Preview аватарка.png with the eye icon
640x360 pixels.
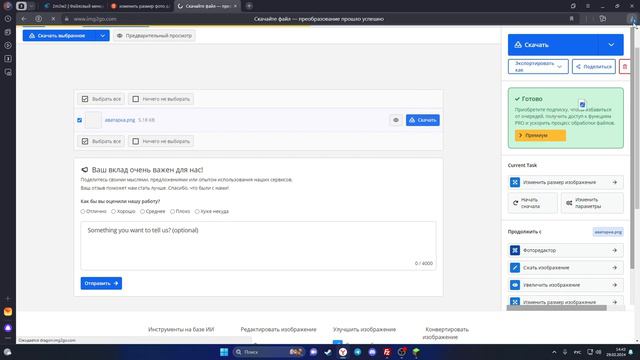(396, 120)
